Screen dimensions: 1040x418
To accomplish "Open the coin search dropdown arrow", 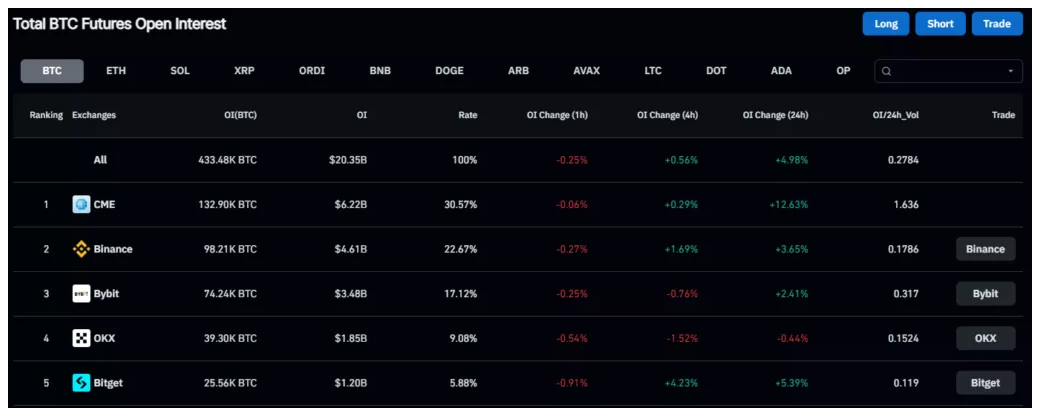I will click(1010, 71).
